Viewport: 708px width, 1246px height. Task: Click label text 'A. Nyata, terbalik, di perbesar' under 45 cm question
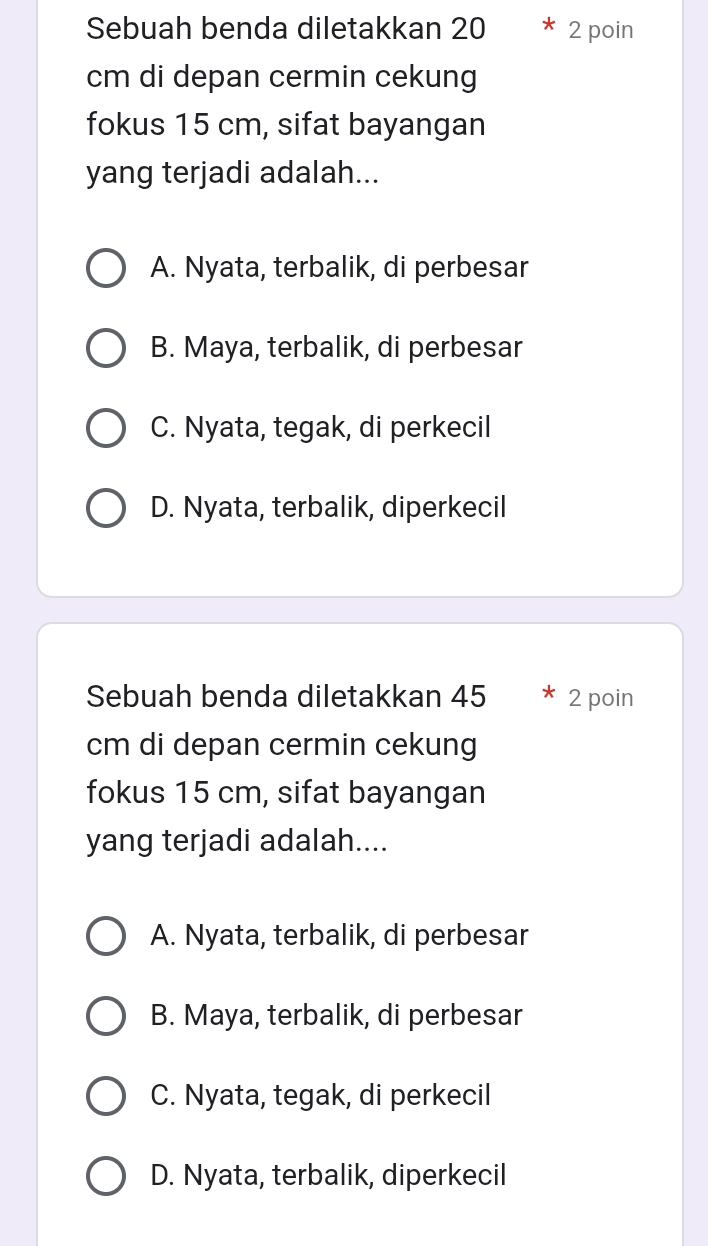[339, 936]
